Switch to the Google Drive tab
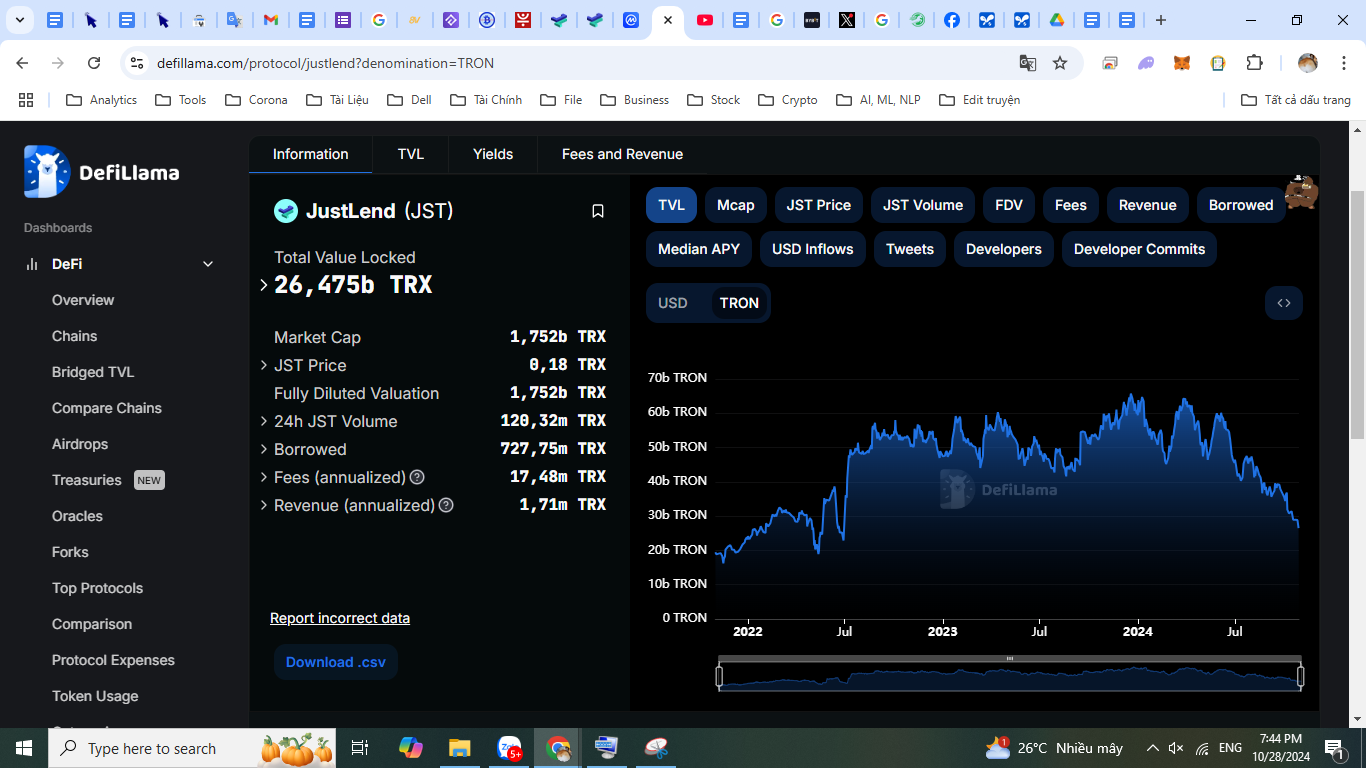 [1056, 20]
